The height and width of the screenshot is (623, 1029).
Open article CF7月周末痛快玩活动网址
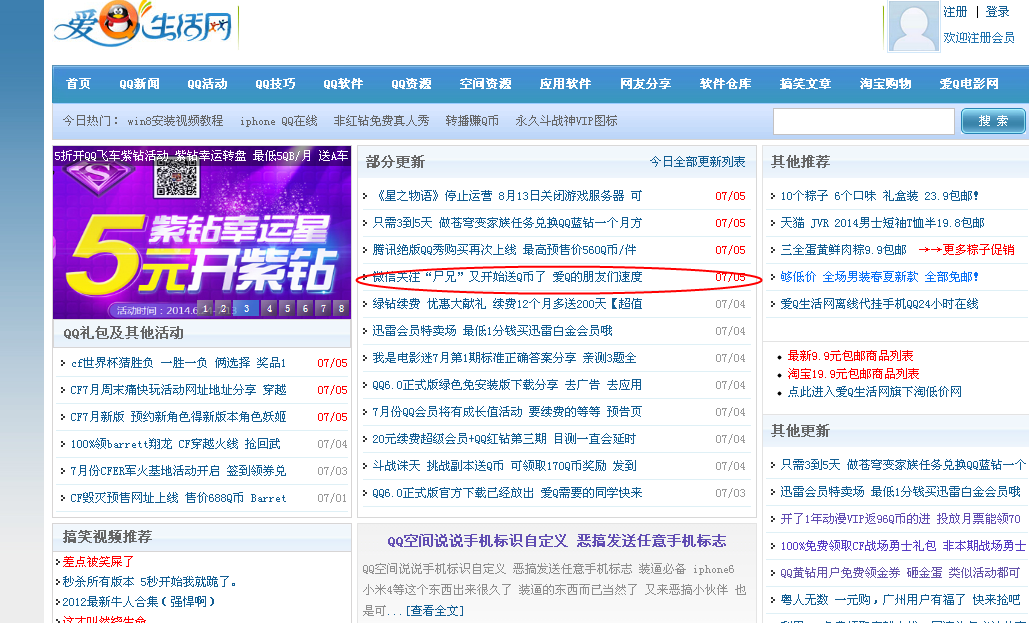point(178,389)
